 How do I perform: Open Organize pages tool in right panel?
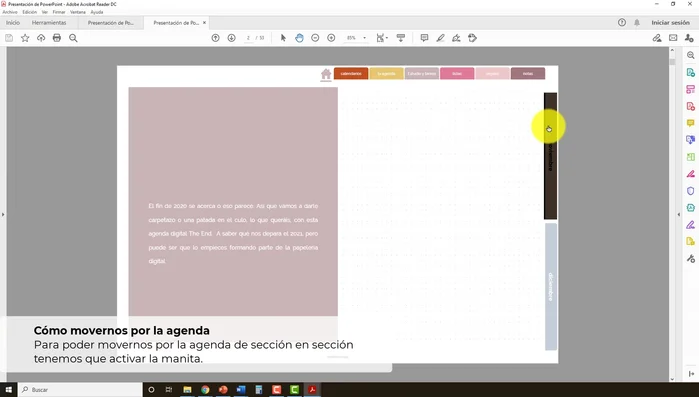(691, 157)
